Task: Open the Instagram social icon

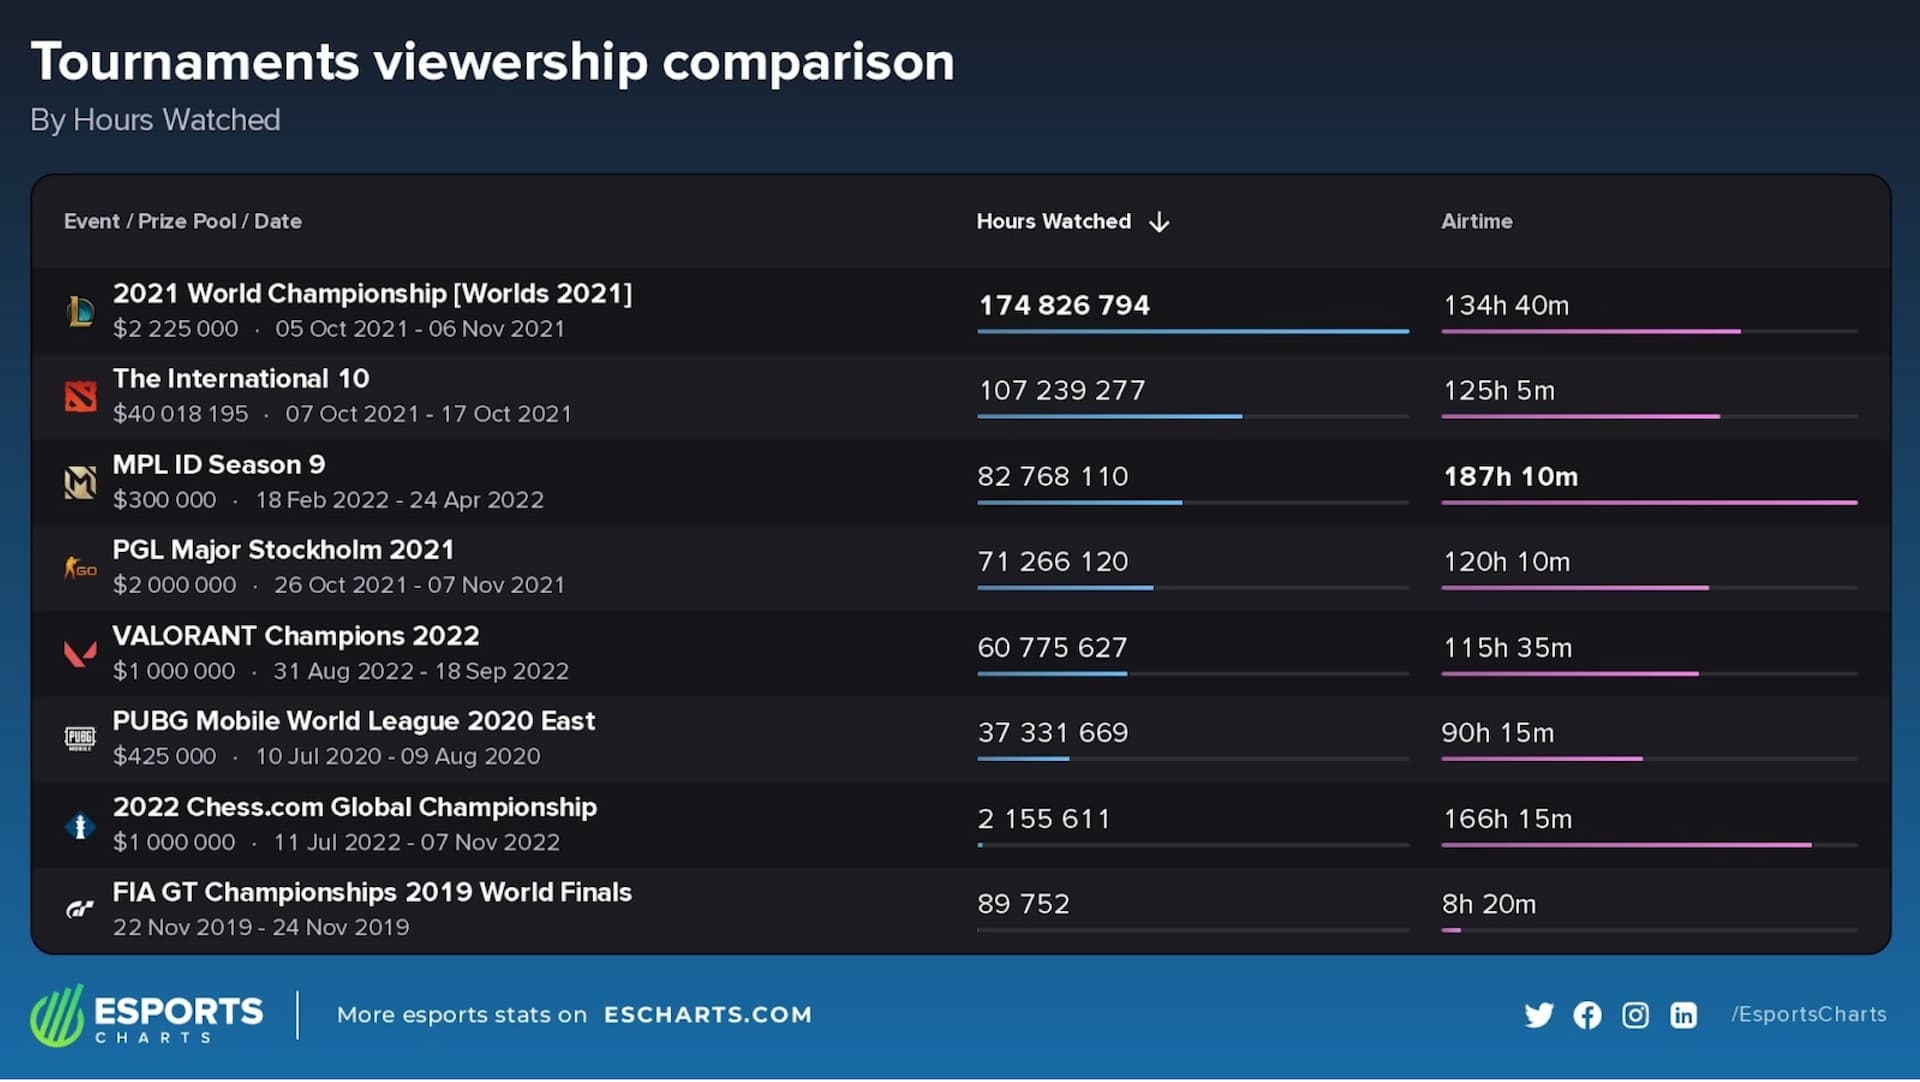Action: pos(1635,1015)
